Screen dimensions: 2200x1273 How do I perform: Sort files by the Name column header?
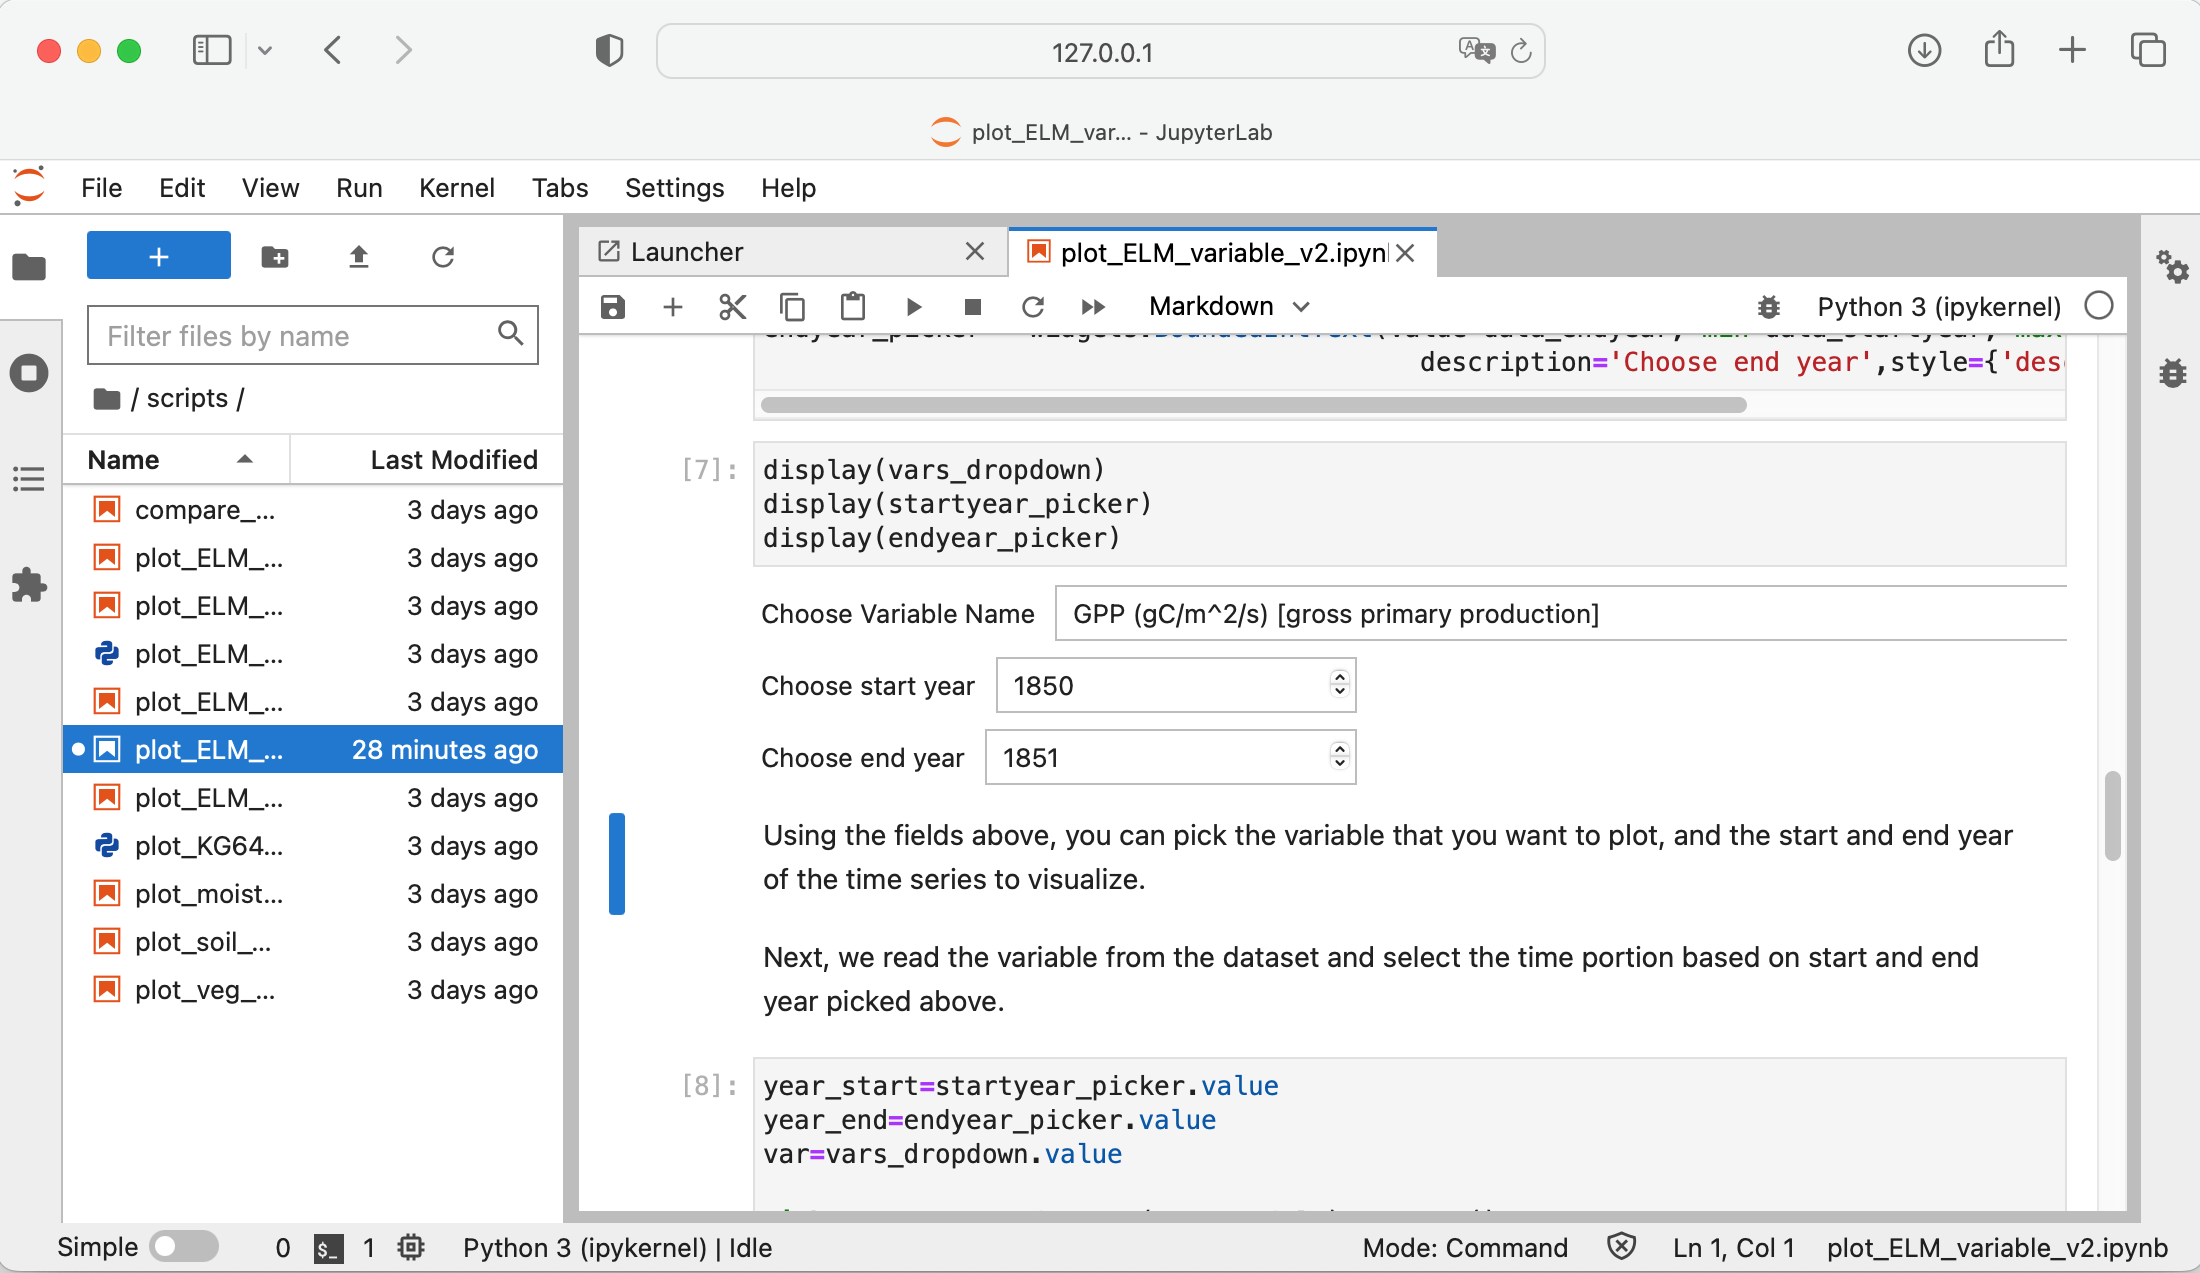click(124, 459)
